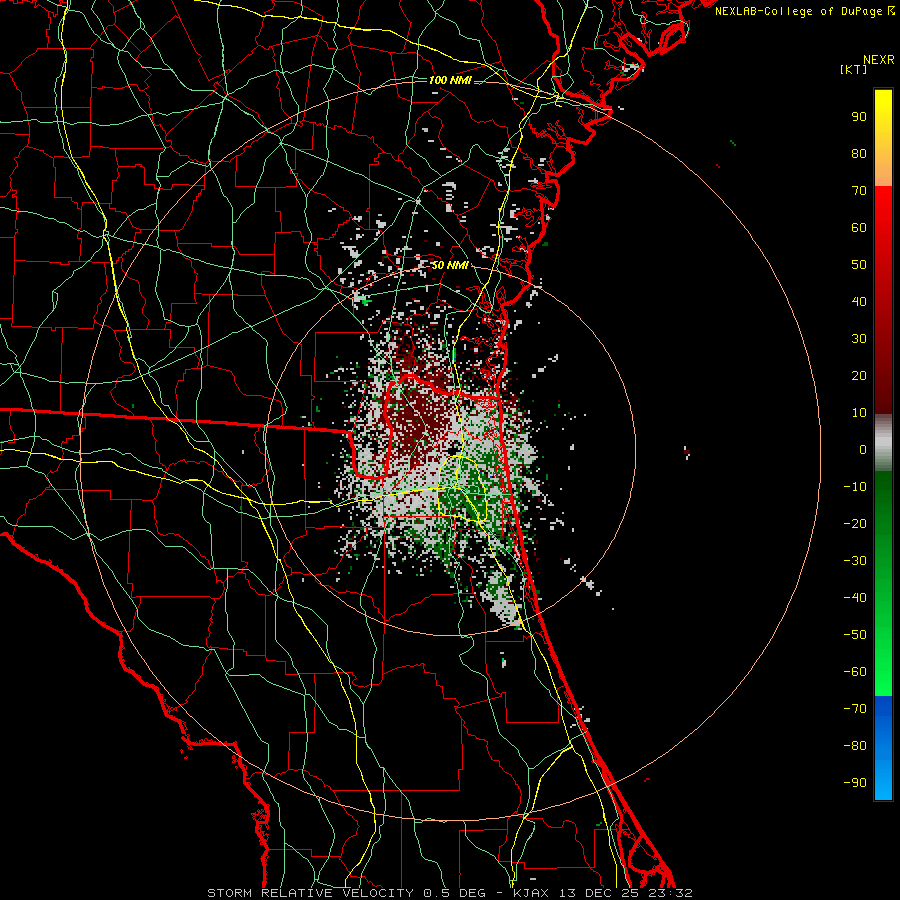Click the blue bottom segment of color bar
This screenshot has height=900, width=900.
883,748
